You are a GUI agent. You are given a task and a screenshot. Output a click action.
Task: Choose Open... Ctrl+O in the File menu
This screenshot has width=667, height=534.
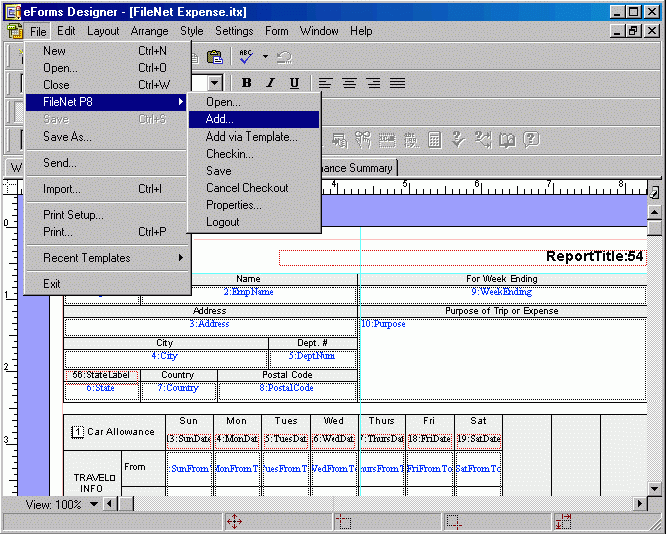[108, 68]
